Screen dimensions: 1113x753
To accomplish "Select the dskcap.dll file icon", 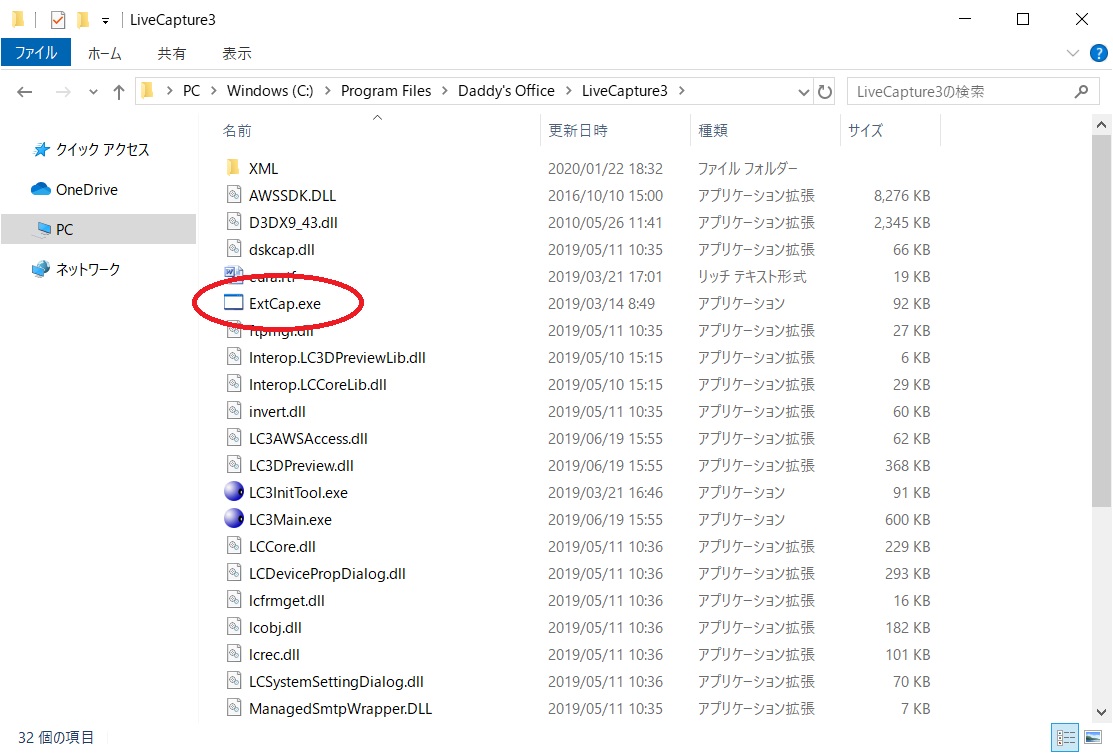I will click(234, 248).
